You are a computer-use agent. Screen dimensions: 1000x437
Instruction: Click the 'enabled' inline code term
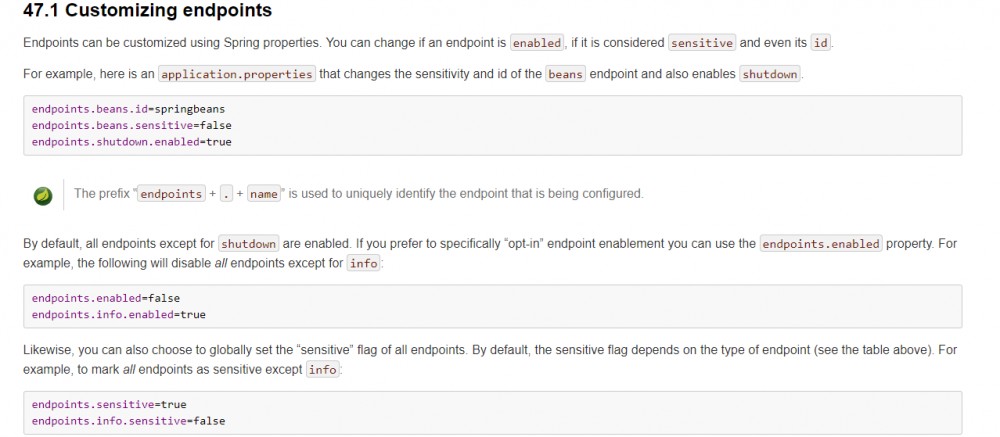tap(537, 43)
